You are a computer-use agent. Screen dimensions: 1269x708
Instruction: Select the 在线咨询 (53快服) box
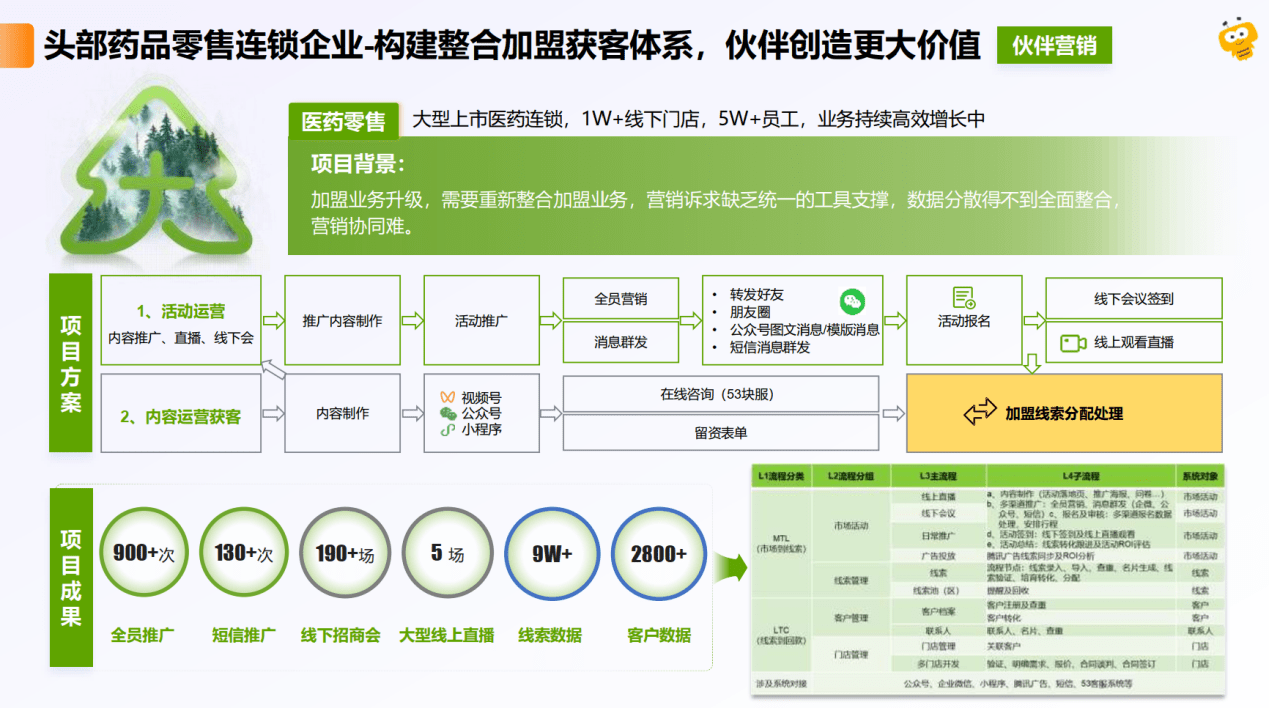click(x=720, y=394)
